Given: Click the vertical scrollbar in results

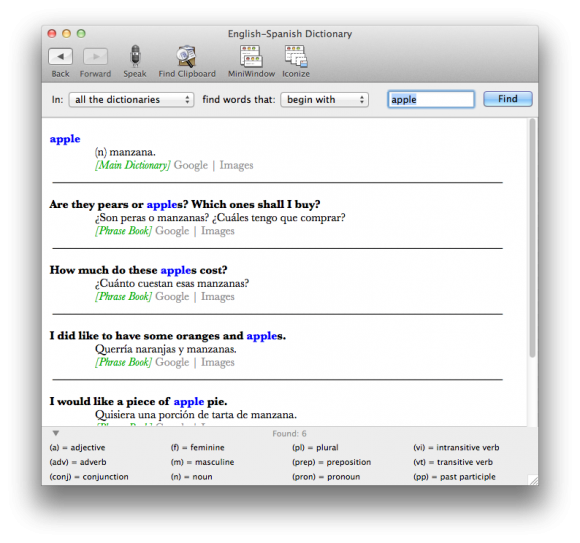Looking at the screenshot, I should click(532, 238).
